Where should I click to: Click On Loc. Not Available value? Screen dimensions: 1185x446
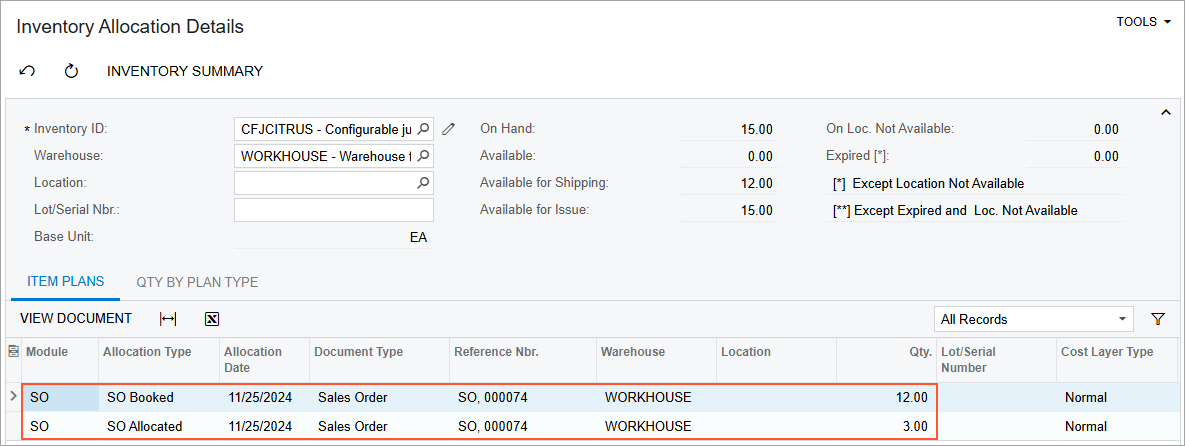(x=1106, y=129)
